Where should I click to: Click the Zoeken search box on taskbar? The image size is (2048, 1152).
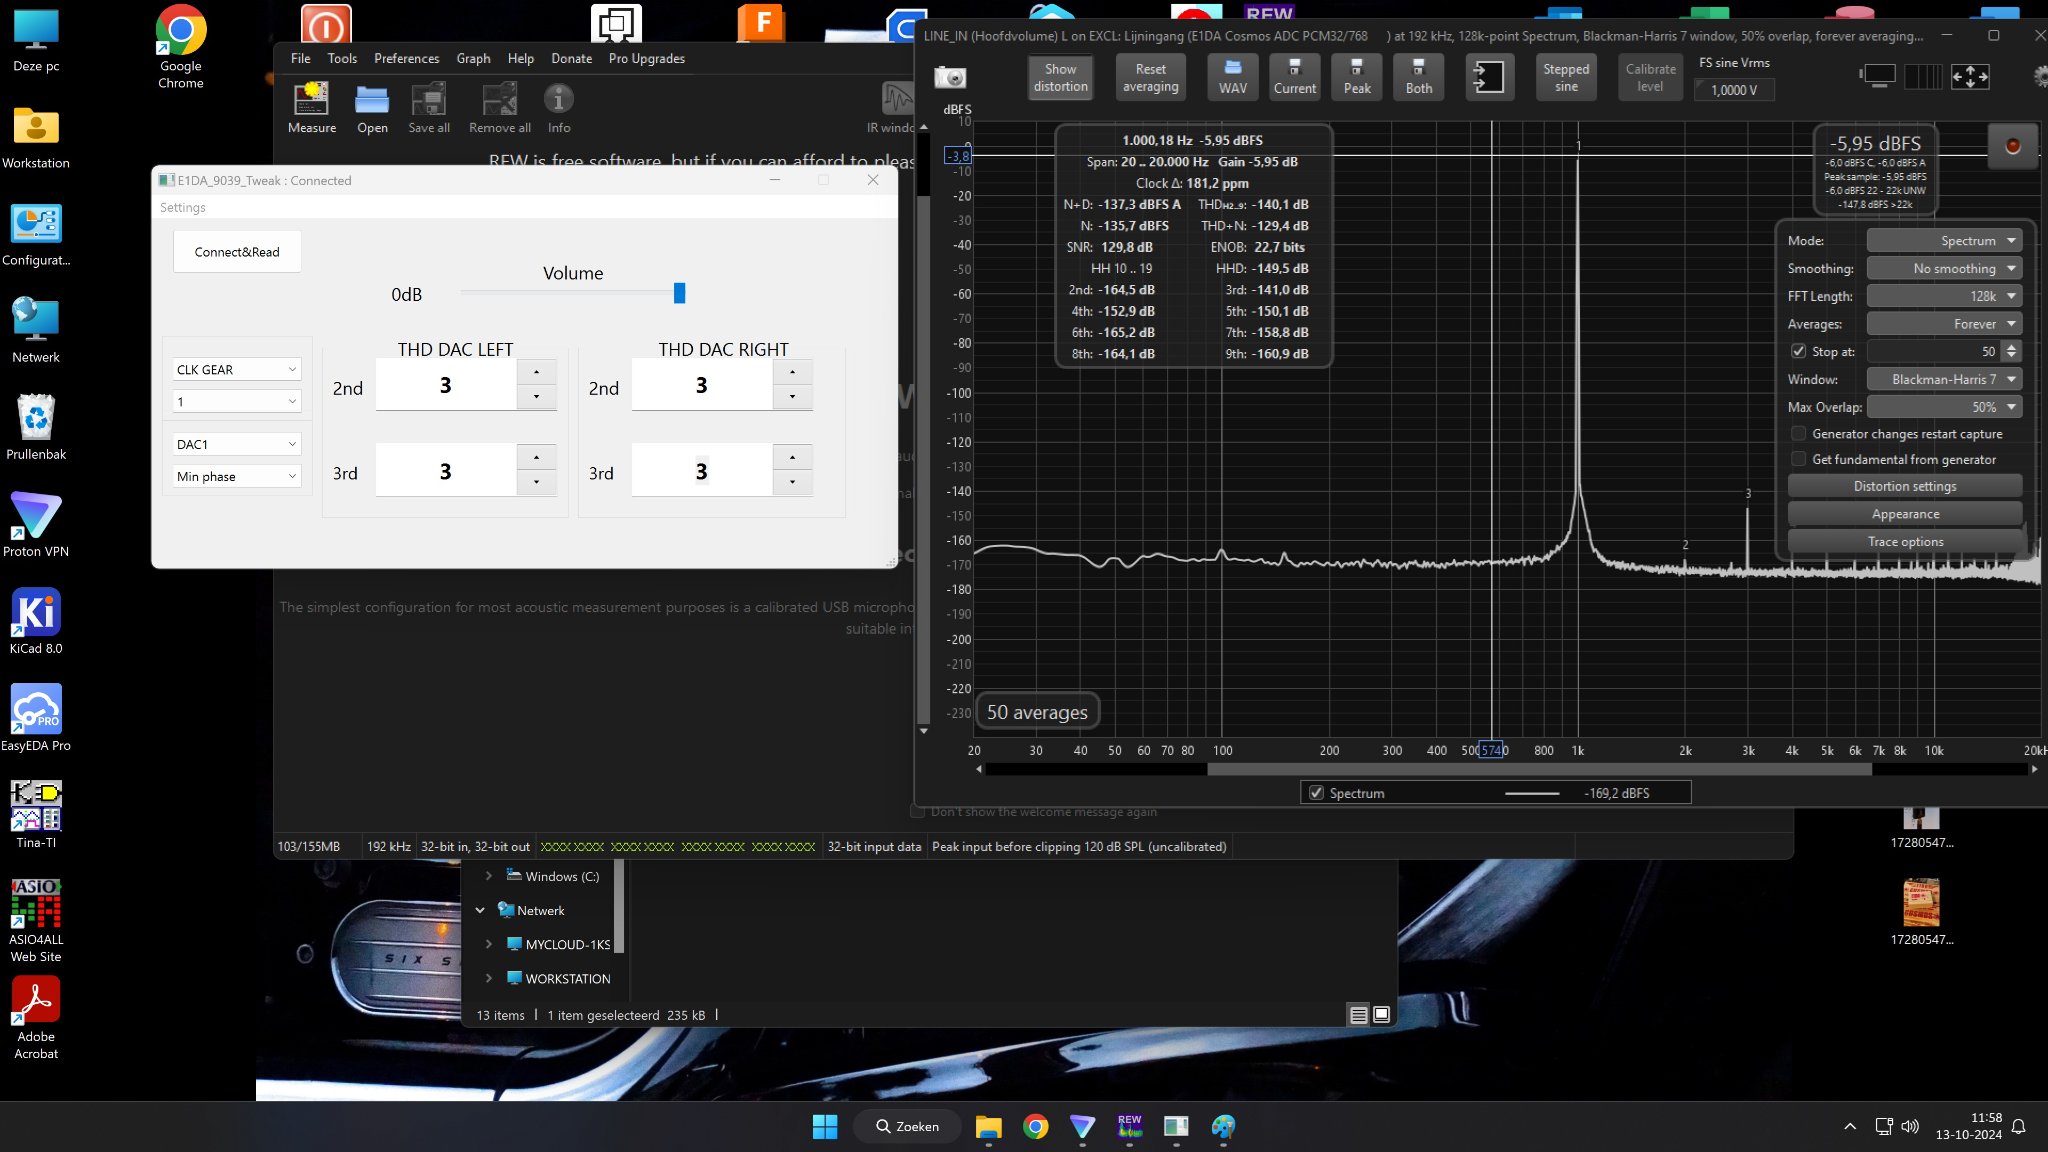pyautogui.click(x=907, y=1127)
